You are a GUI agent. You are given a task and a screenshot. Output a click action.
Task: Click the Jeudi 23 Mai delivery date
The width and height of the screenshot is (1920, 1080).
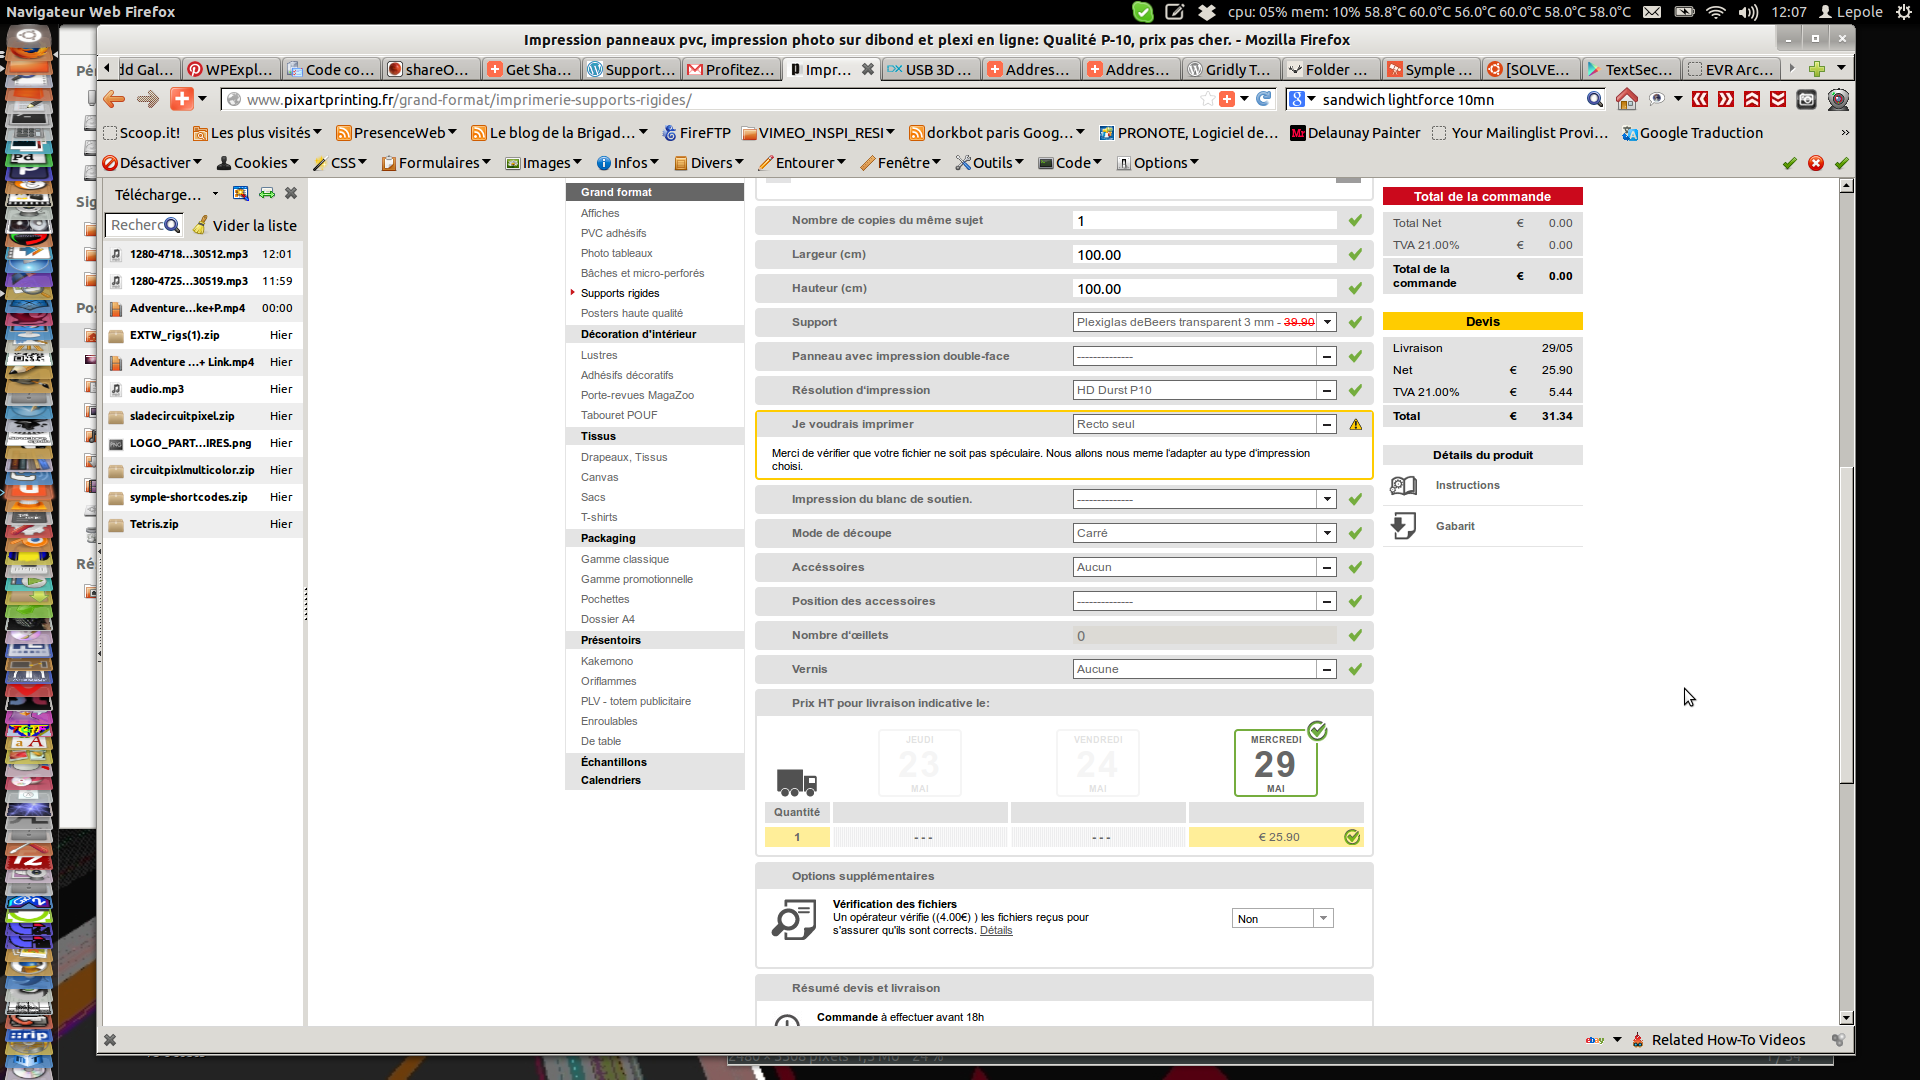[x=919, y=764]
